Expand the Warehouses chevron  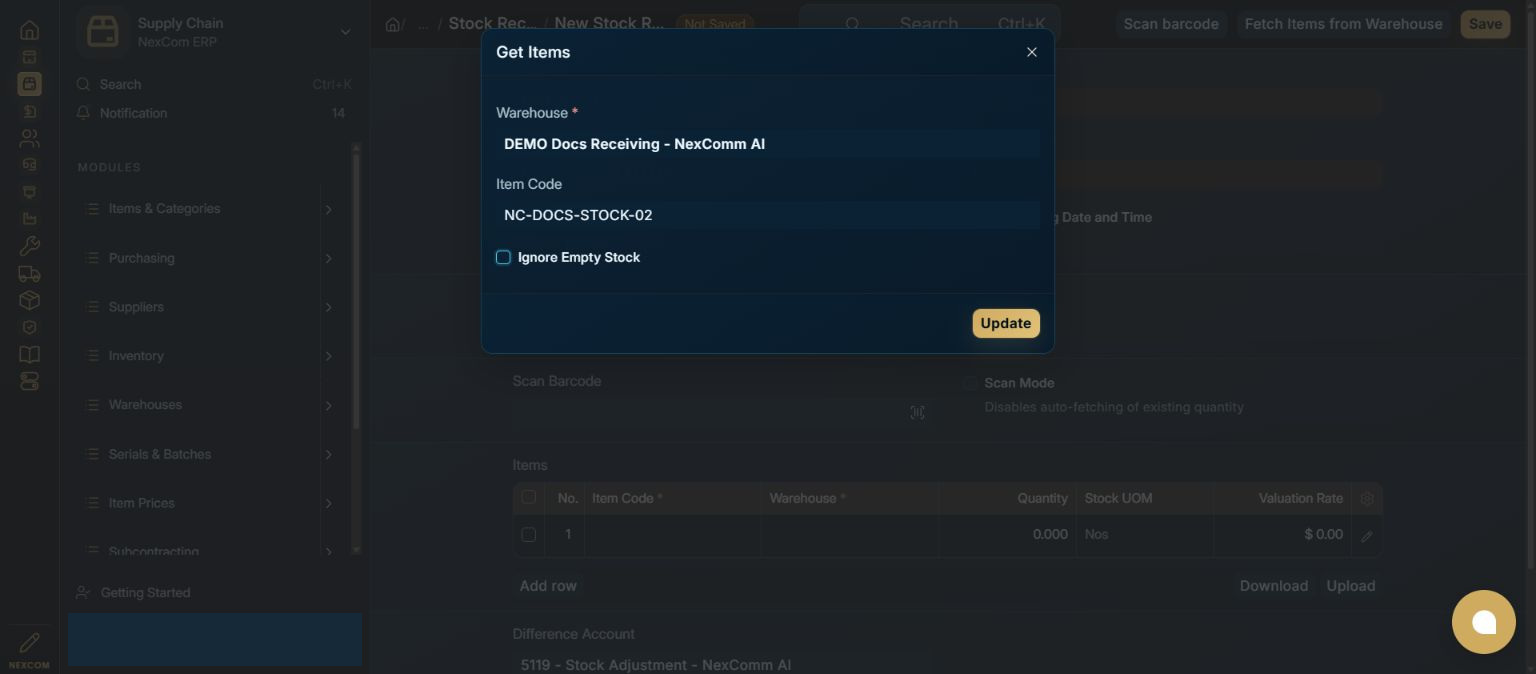click(x=328, y=405)
